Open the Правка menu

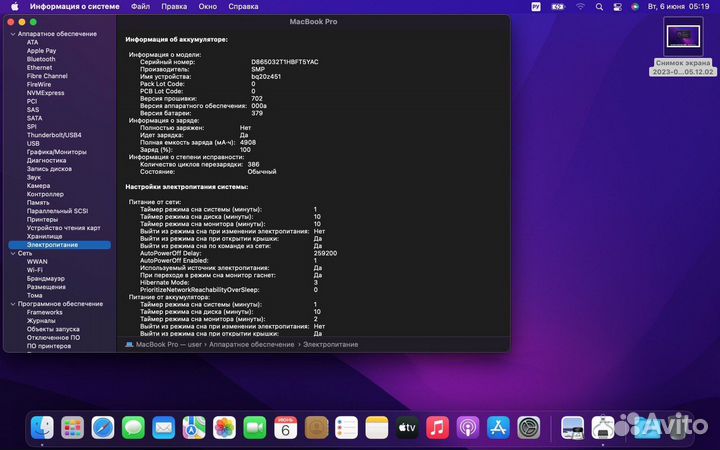(174, 6)
